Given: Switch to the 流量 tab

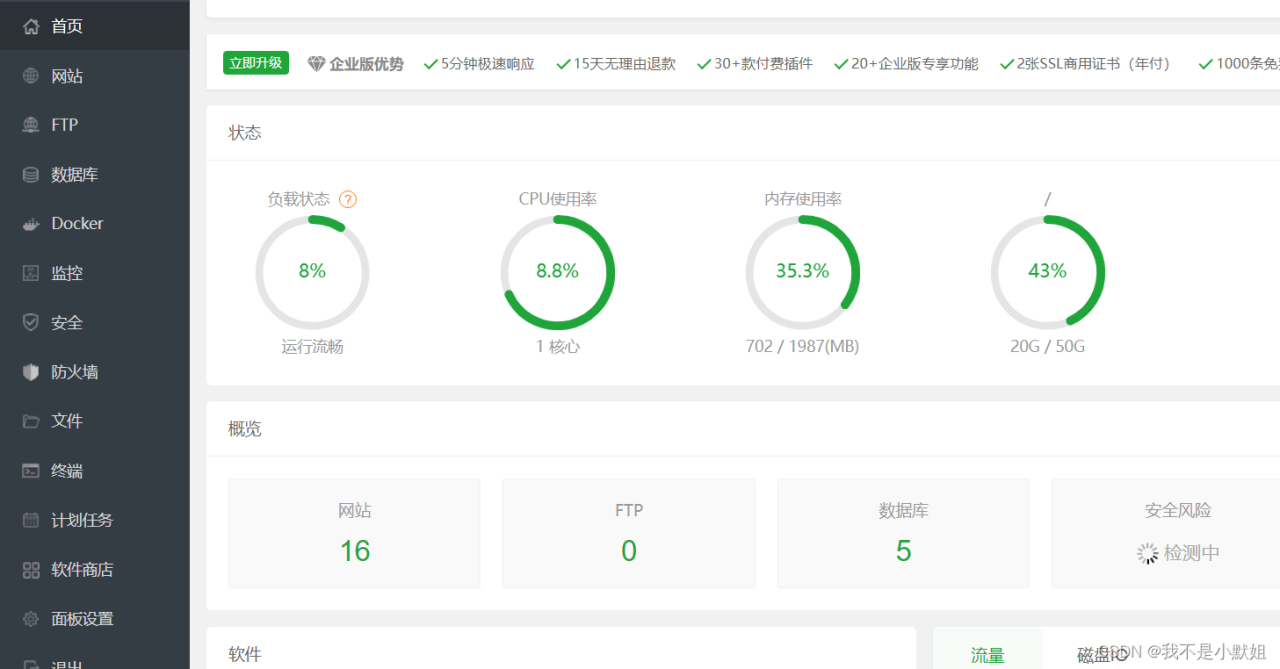Looking at the screenshot, I should 987,654.
